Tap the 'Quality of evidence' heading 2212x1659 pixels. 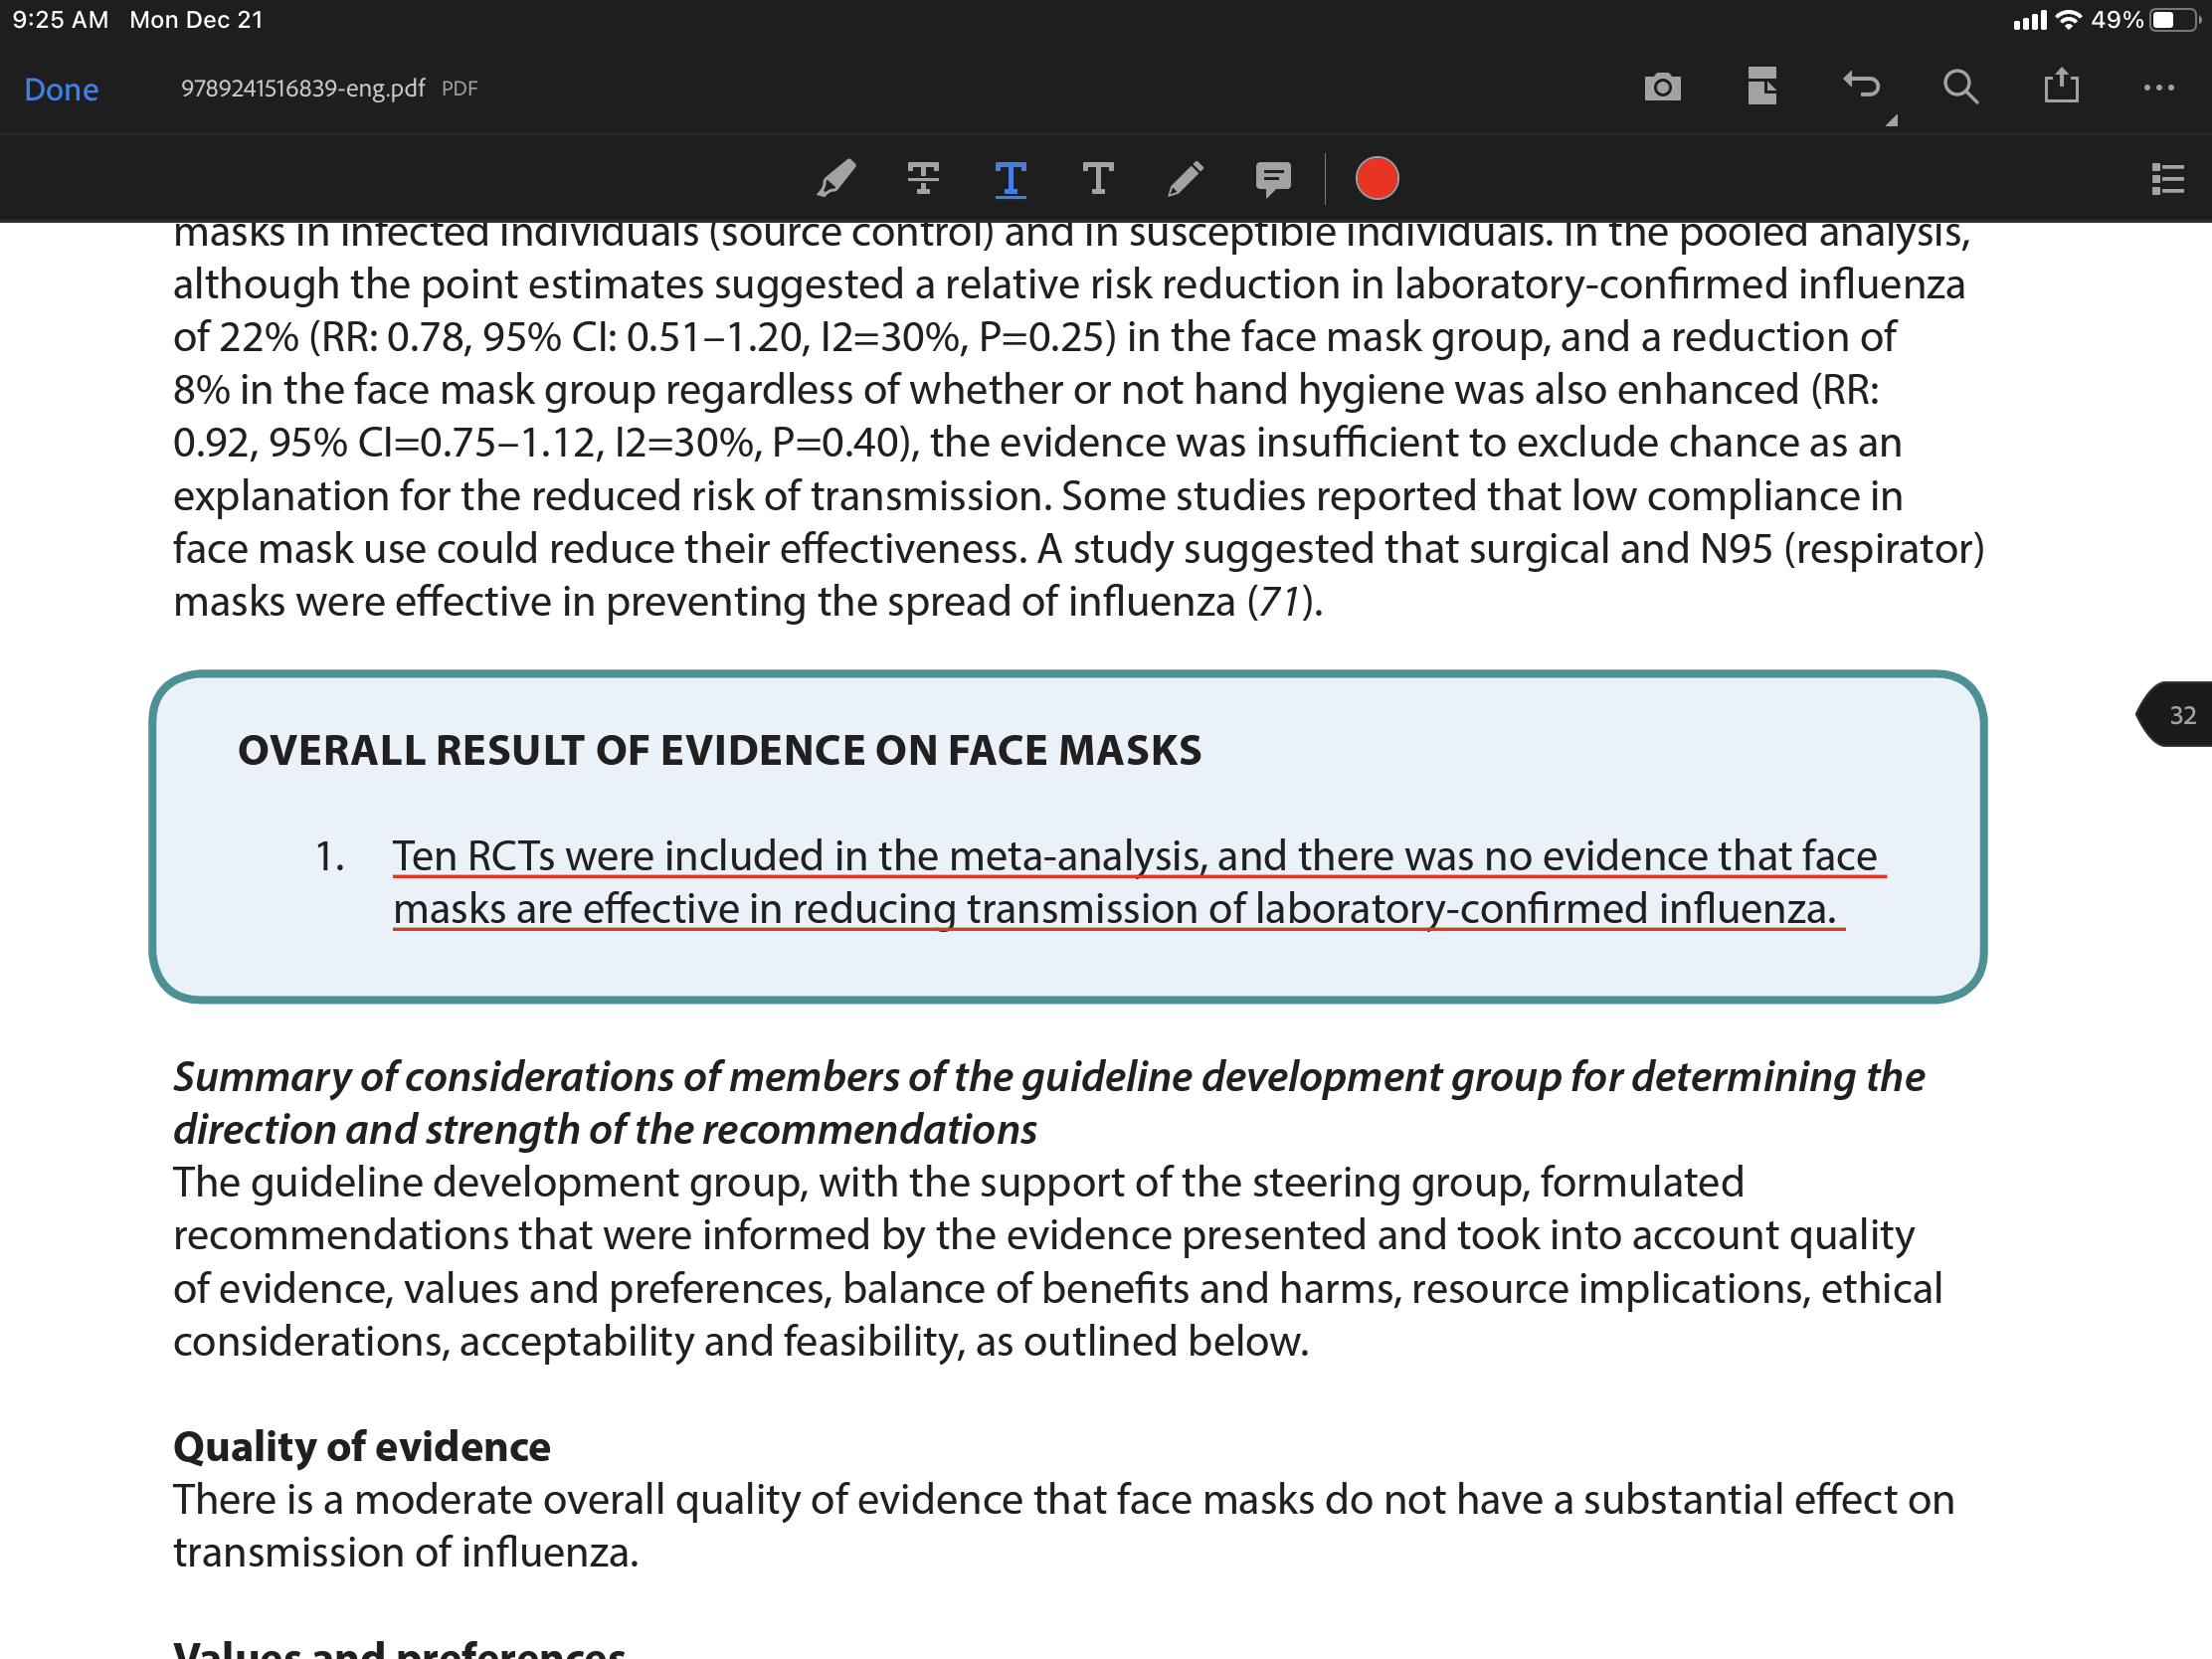[362, 1447]
